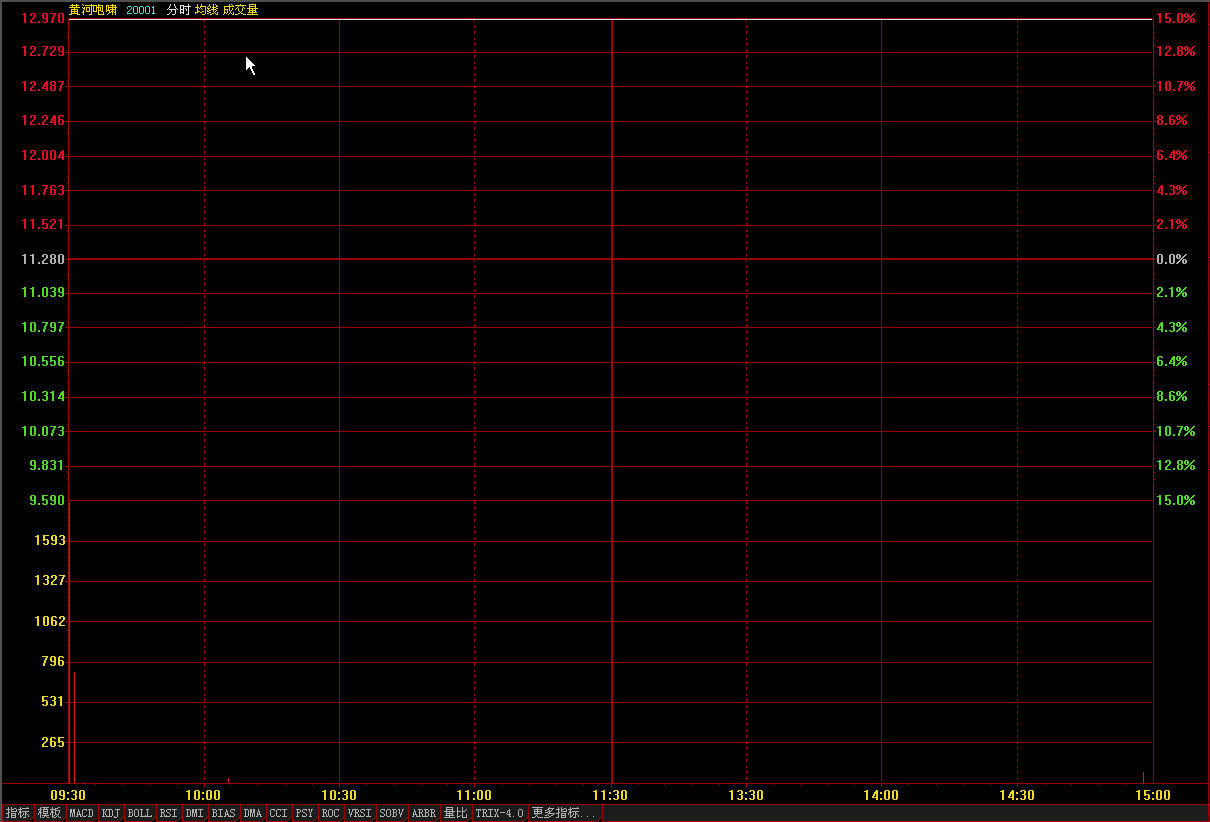Switch to the KDJ indicator tab
The height and width of the screenshot is (822, 1210).
point(110,813)
